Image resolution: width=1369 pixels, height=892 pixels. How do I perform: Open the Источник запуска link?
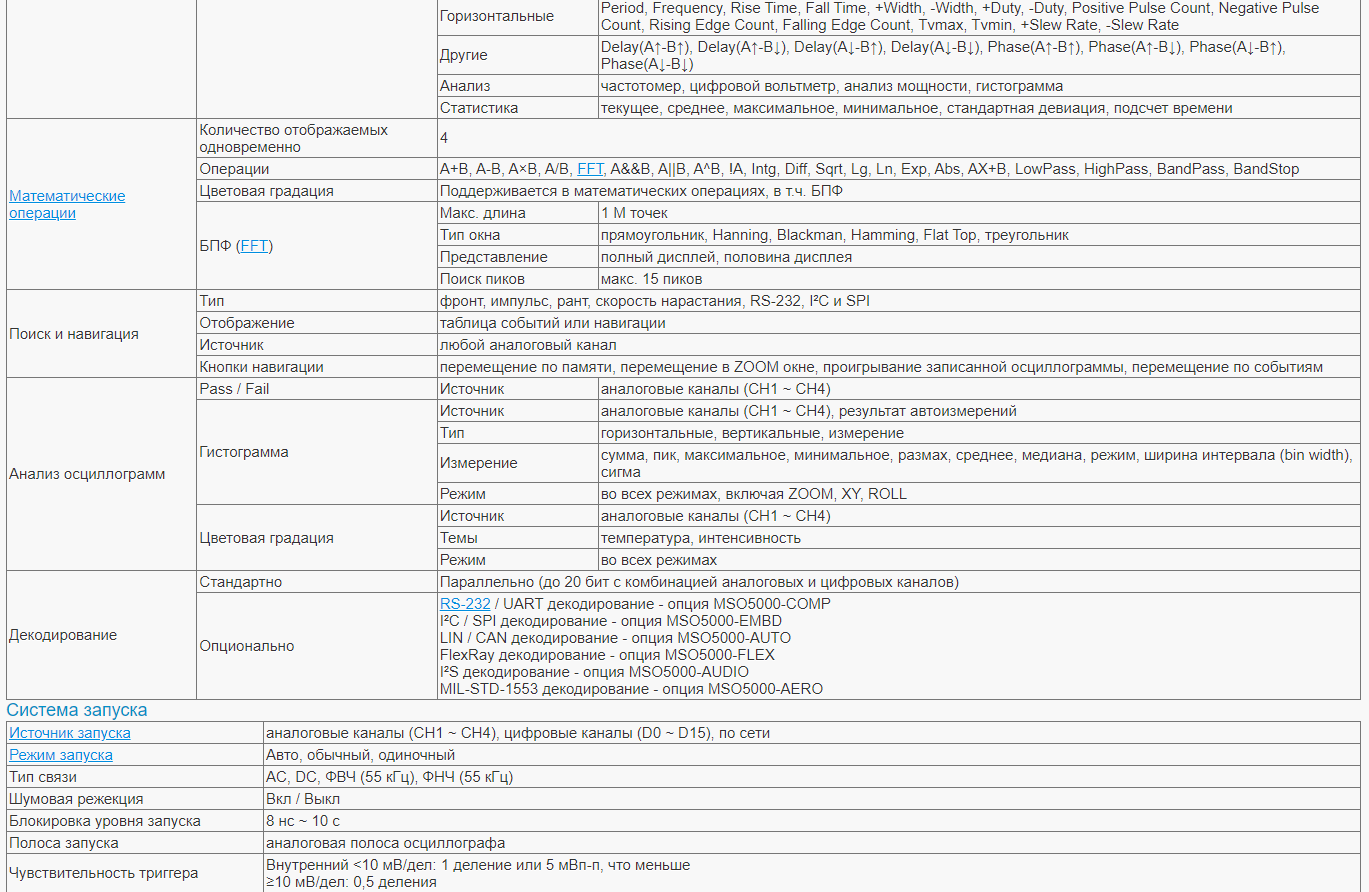[70, 733]
